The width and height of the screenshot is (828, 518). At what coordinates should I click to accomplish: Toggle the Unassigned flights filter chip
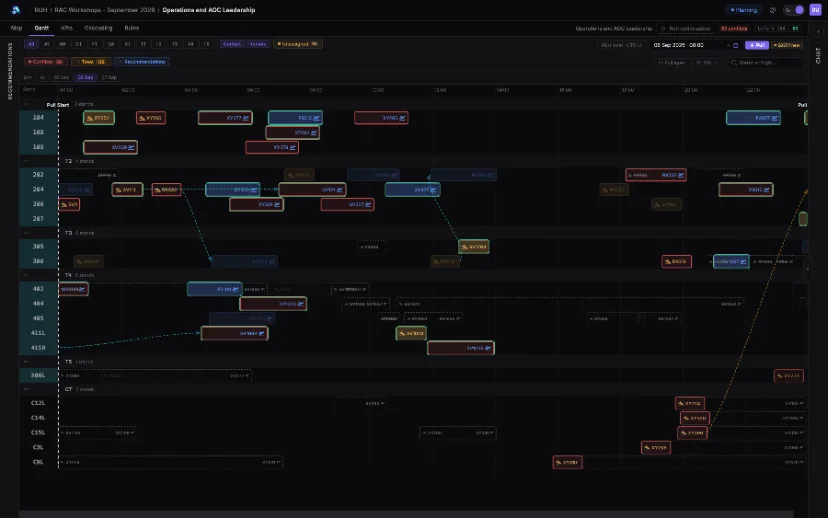[298, 44]
